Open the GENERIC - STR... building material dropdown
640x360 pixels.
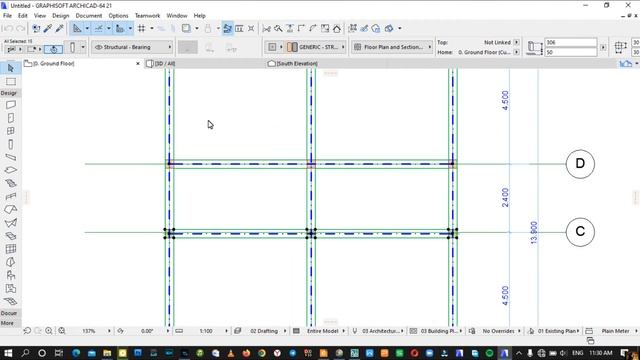pos(316,47)
